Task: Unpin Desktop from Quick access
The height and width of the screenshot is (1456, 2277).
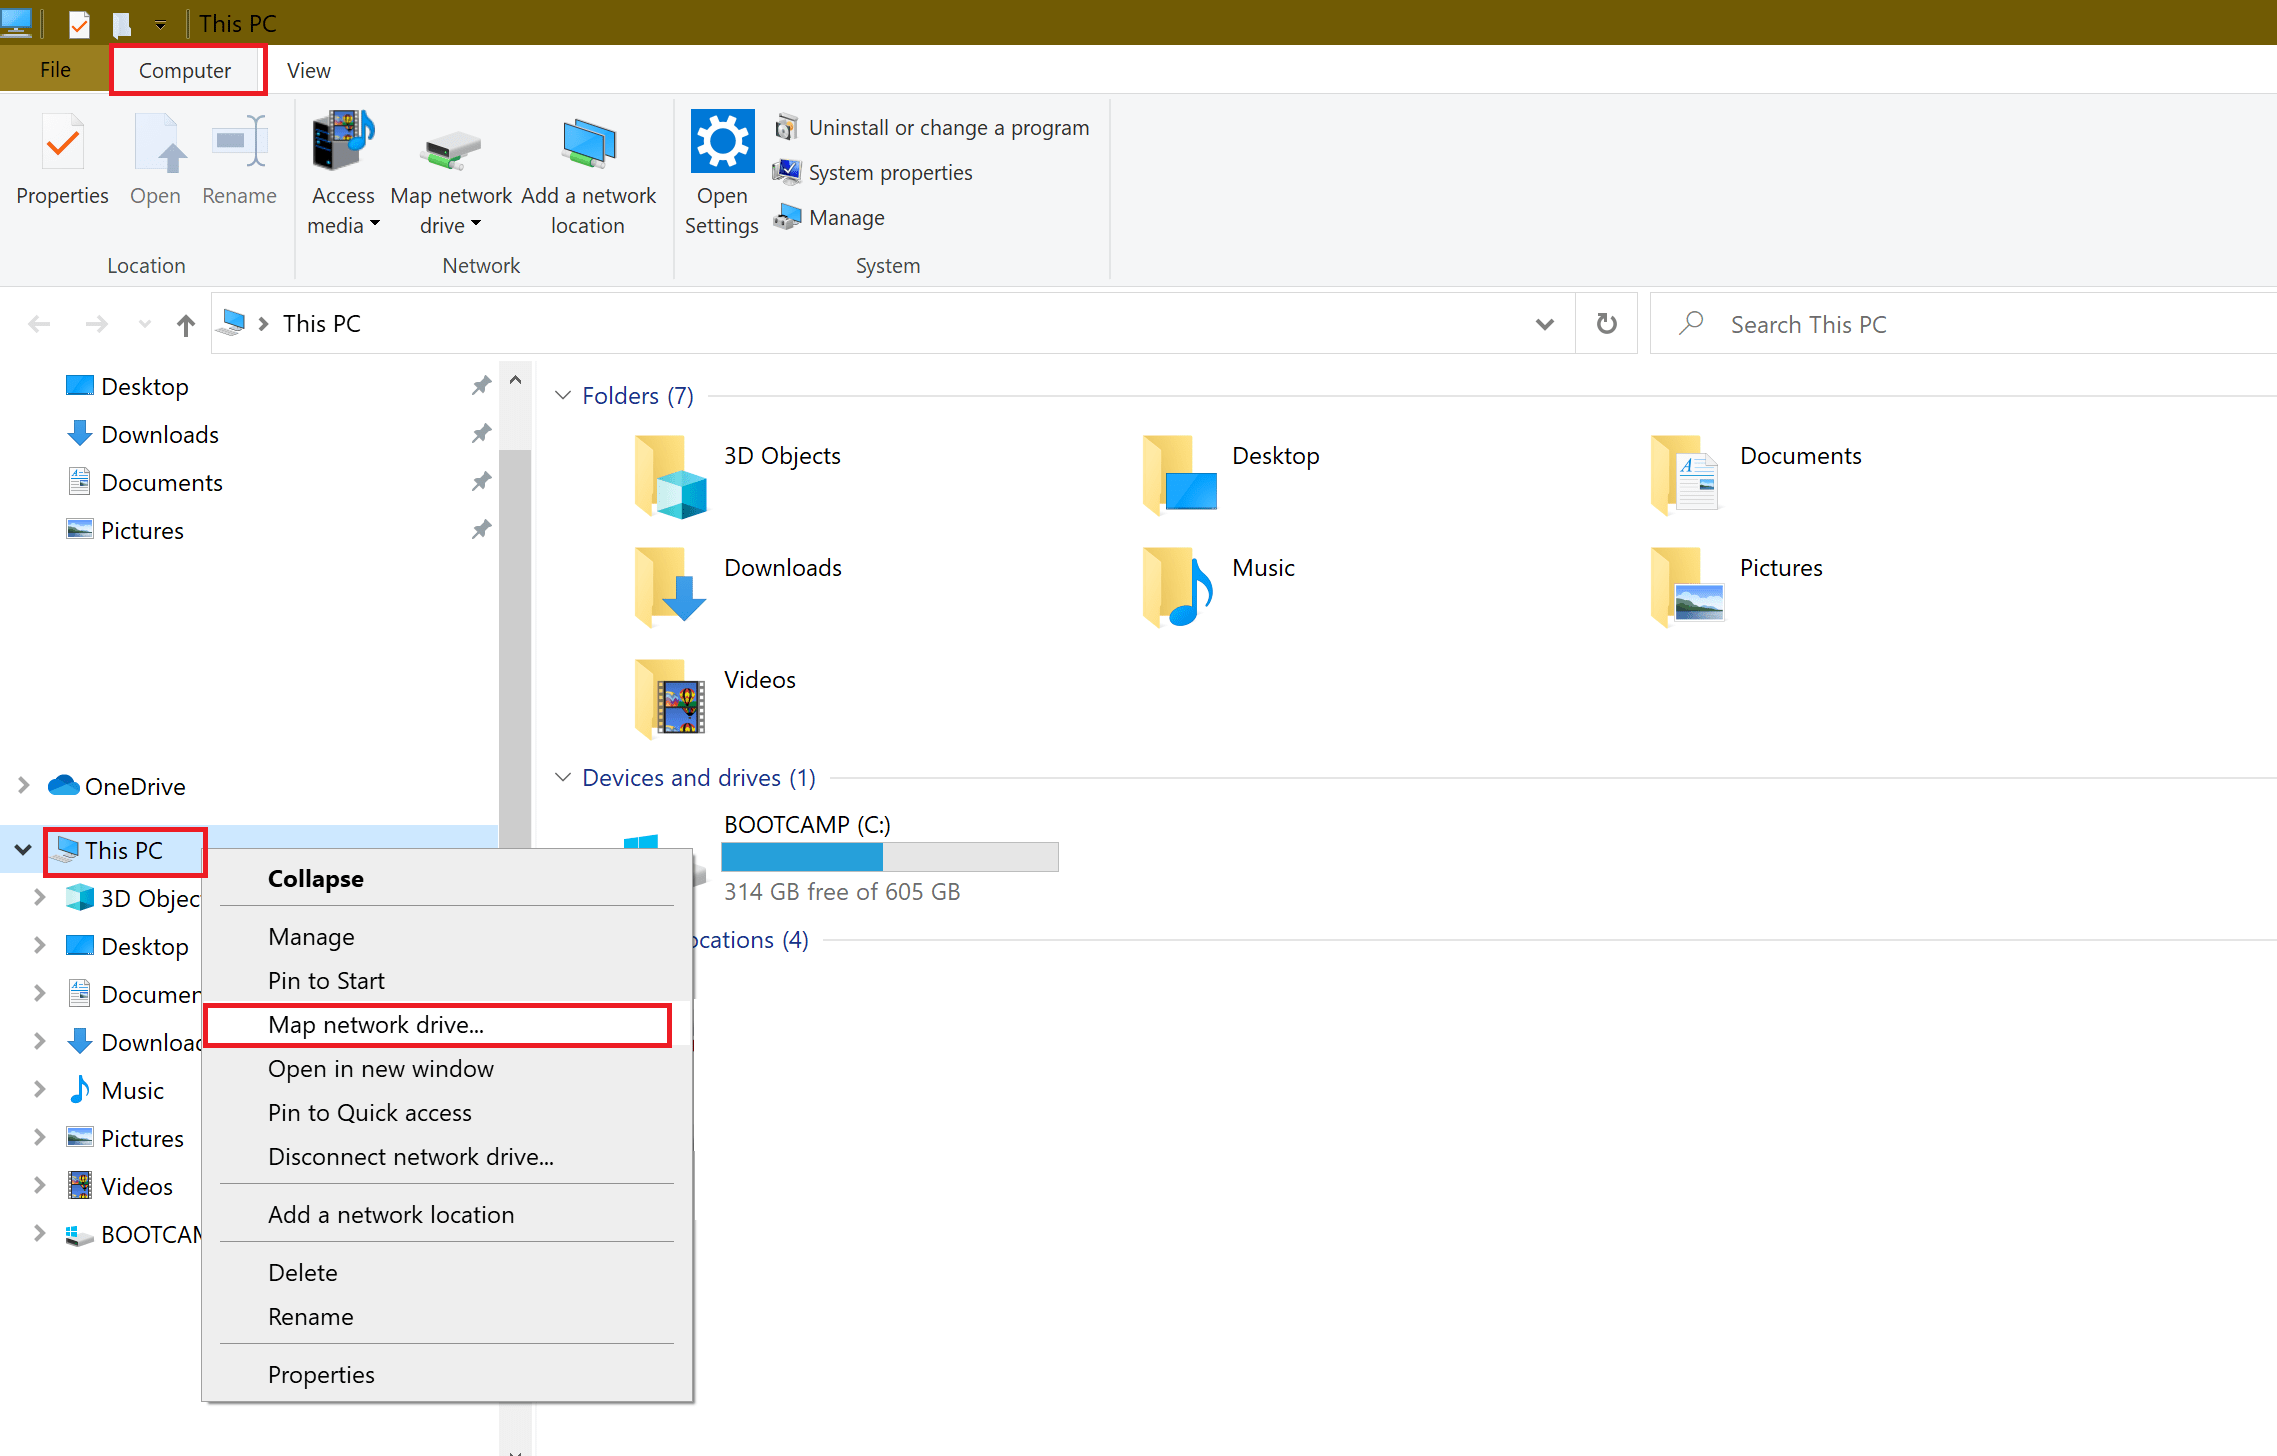Action: 481,384
